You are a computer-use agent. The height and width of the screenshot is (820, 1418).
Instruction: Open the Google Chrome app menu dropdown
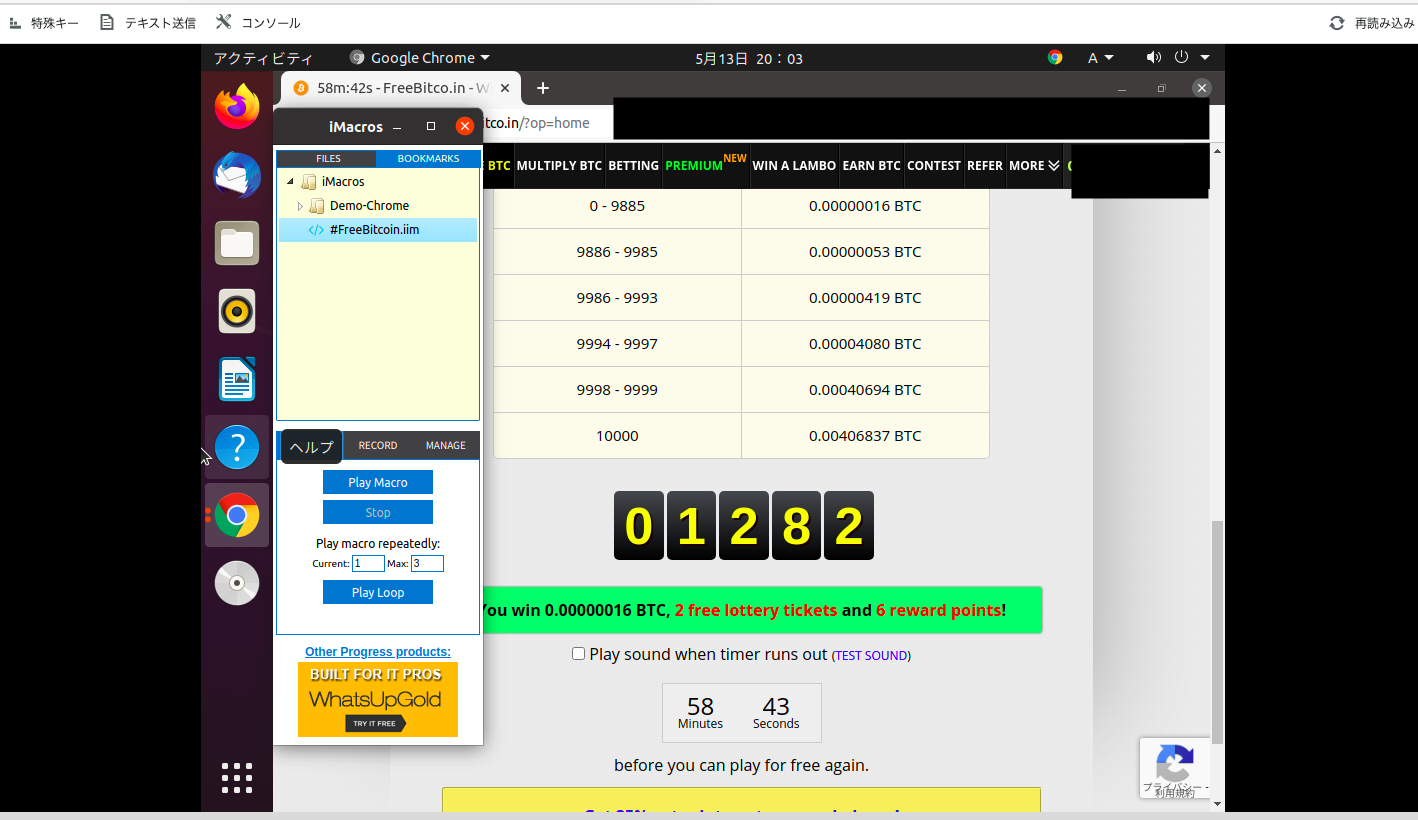click(420, 58)
